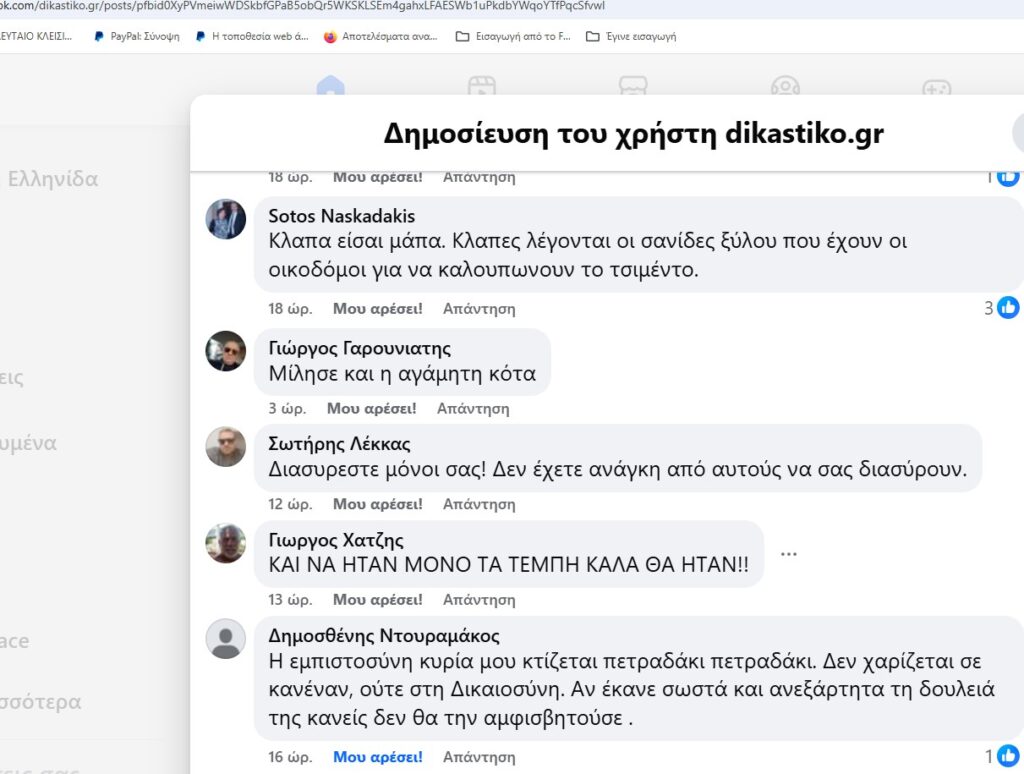Open Έγινε εισαγωγή bookmarks folder
The height and width of the screenshot is (774, 1024).
point(631,37)
